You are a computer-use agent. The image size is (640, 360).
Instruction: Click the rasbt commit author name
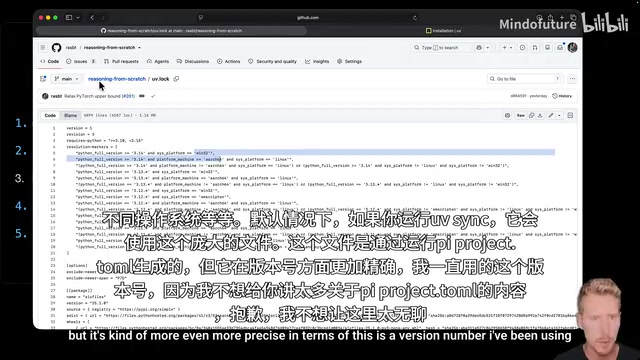(x=56, y=96)
